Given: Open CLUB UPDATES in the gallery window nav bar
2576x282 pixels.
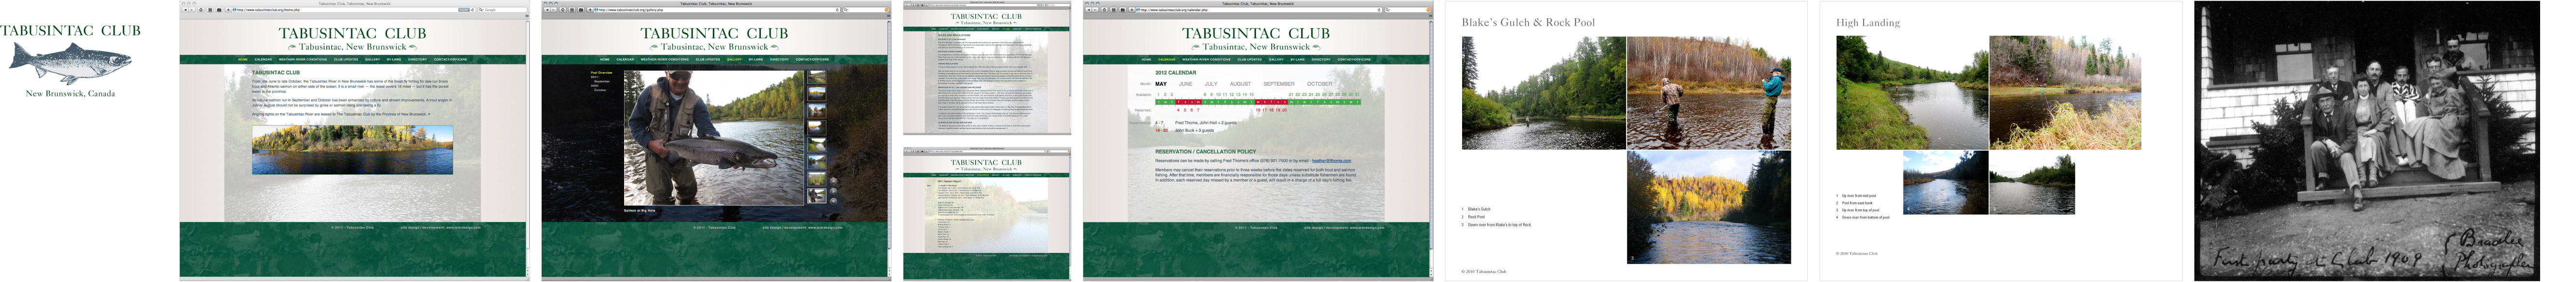Looking at the screenshot, I should [x=708, y=59].
